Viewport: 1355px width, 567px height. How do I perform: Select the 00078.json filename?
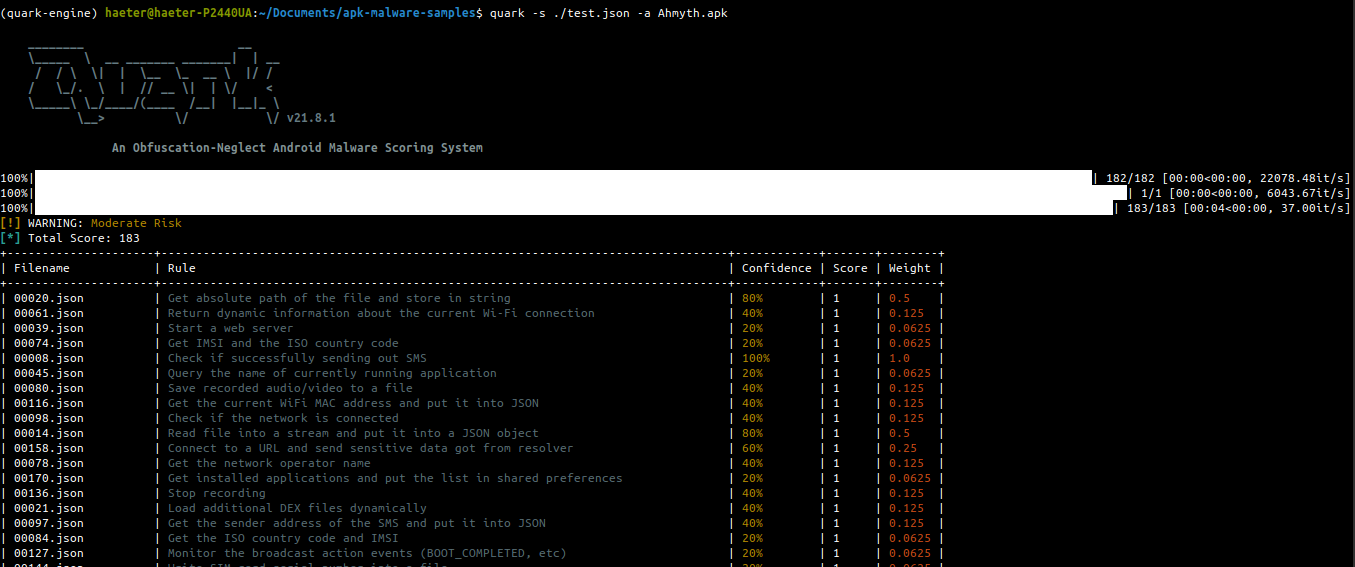coord(49,463)
